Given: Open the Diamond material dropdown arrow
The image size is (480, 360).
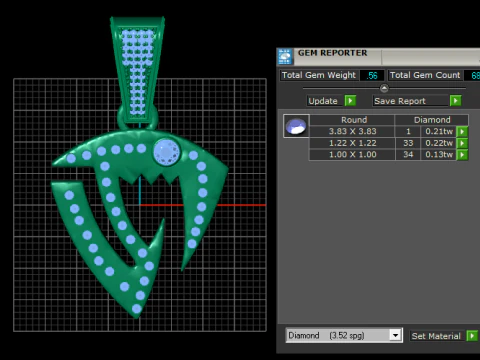Looking at the screenshot, I should [395, 335].
